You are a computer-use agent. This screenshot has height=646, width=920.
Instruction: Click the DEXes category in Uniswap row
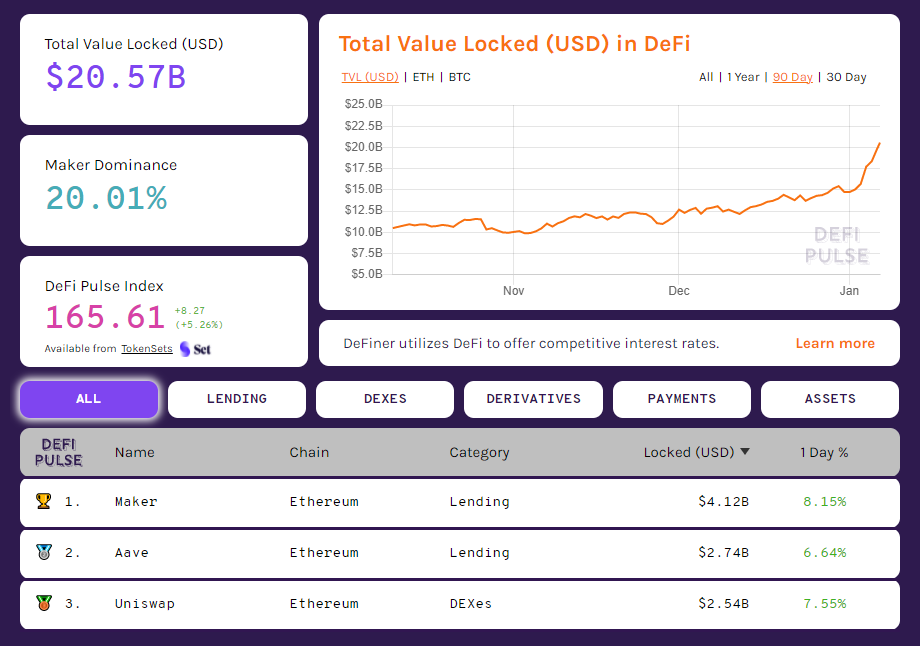tap(471, 604)
